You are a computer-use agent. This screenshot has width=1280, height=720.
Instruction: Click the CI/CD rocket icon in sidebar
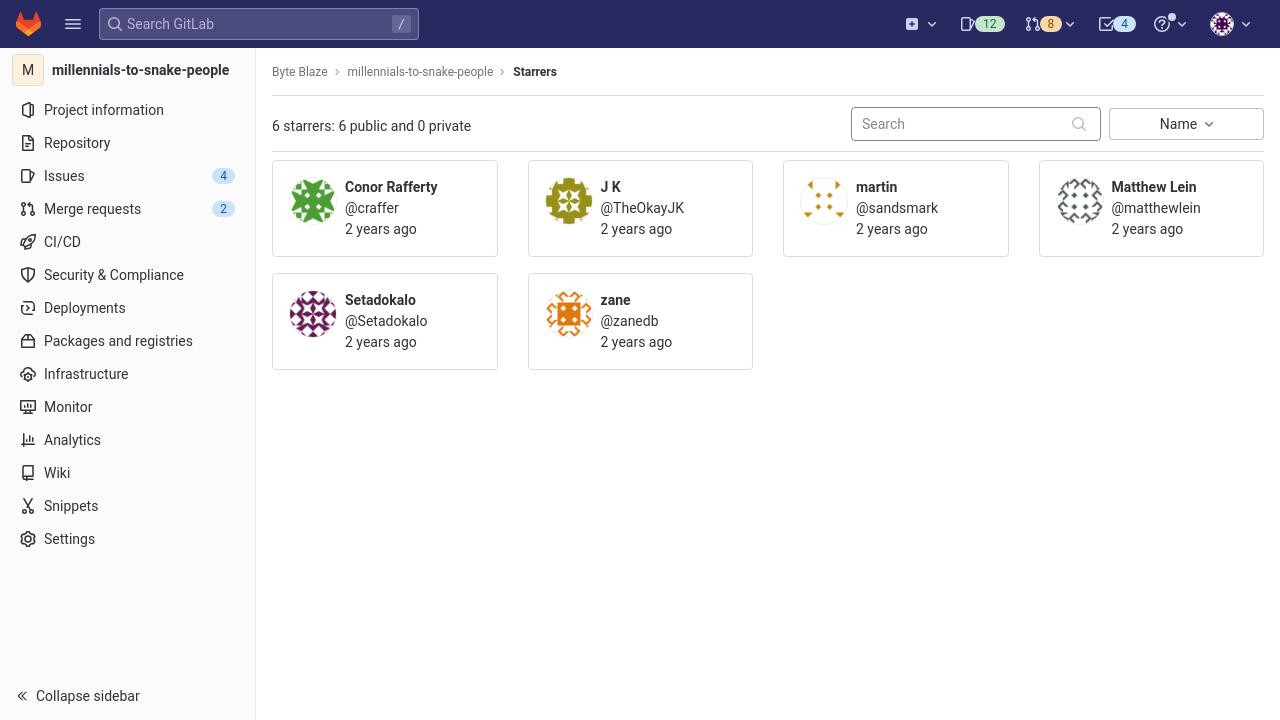(x=28, y=242)
